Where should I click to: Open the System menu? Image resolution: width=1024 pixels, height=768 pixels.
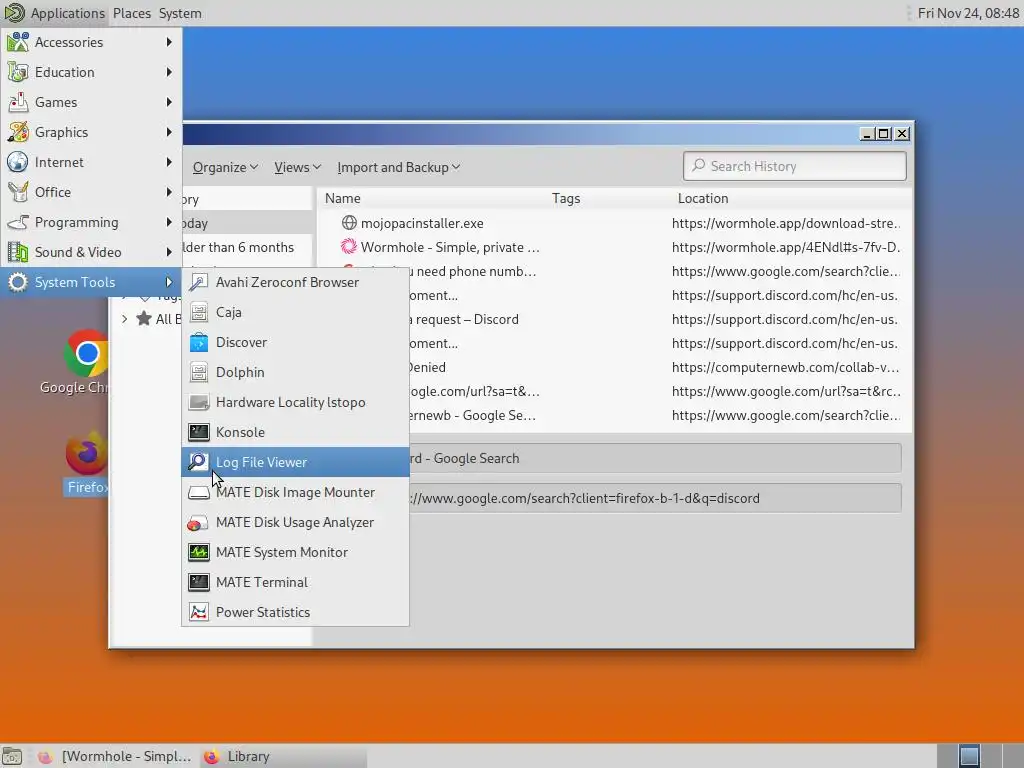click(180, 13)
